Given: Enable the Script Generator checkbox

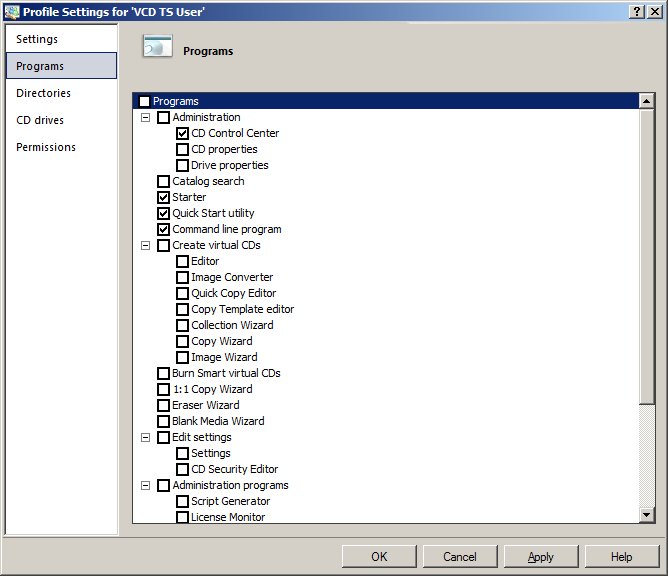Looking at the screenshot, I should click(183, 501).
